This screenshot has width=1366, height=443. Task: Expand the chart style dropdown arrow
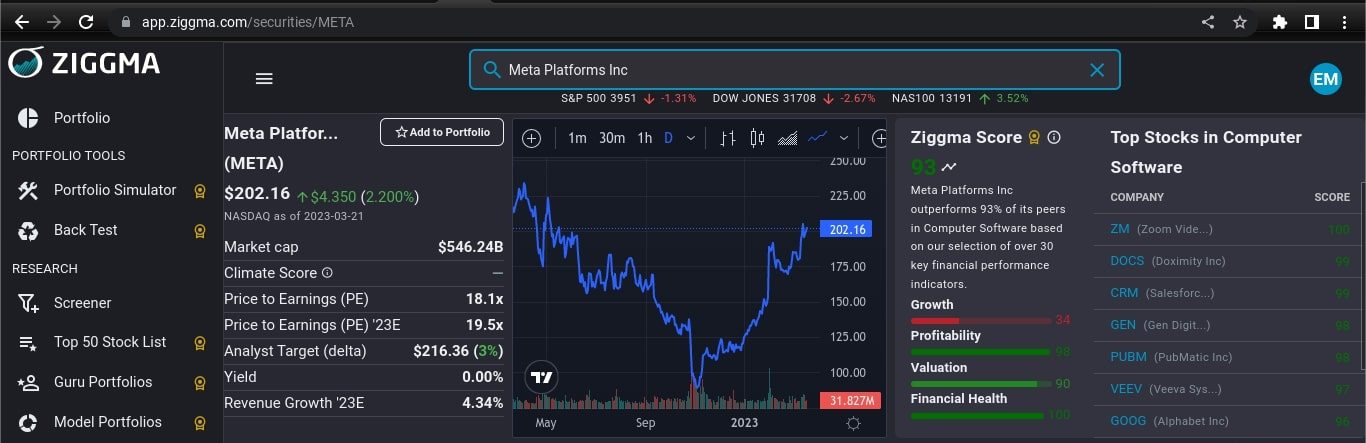(844, 138)
